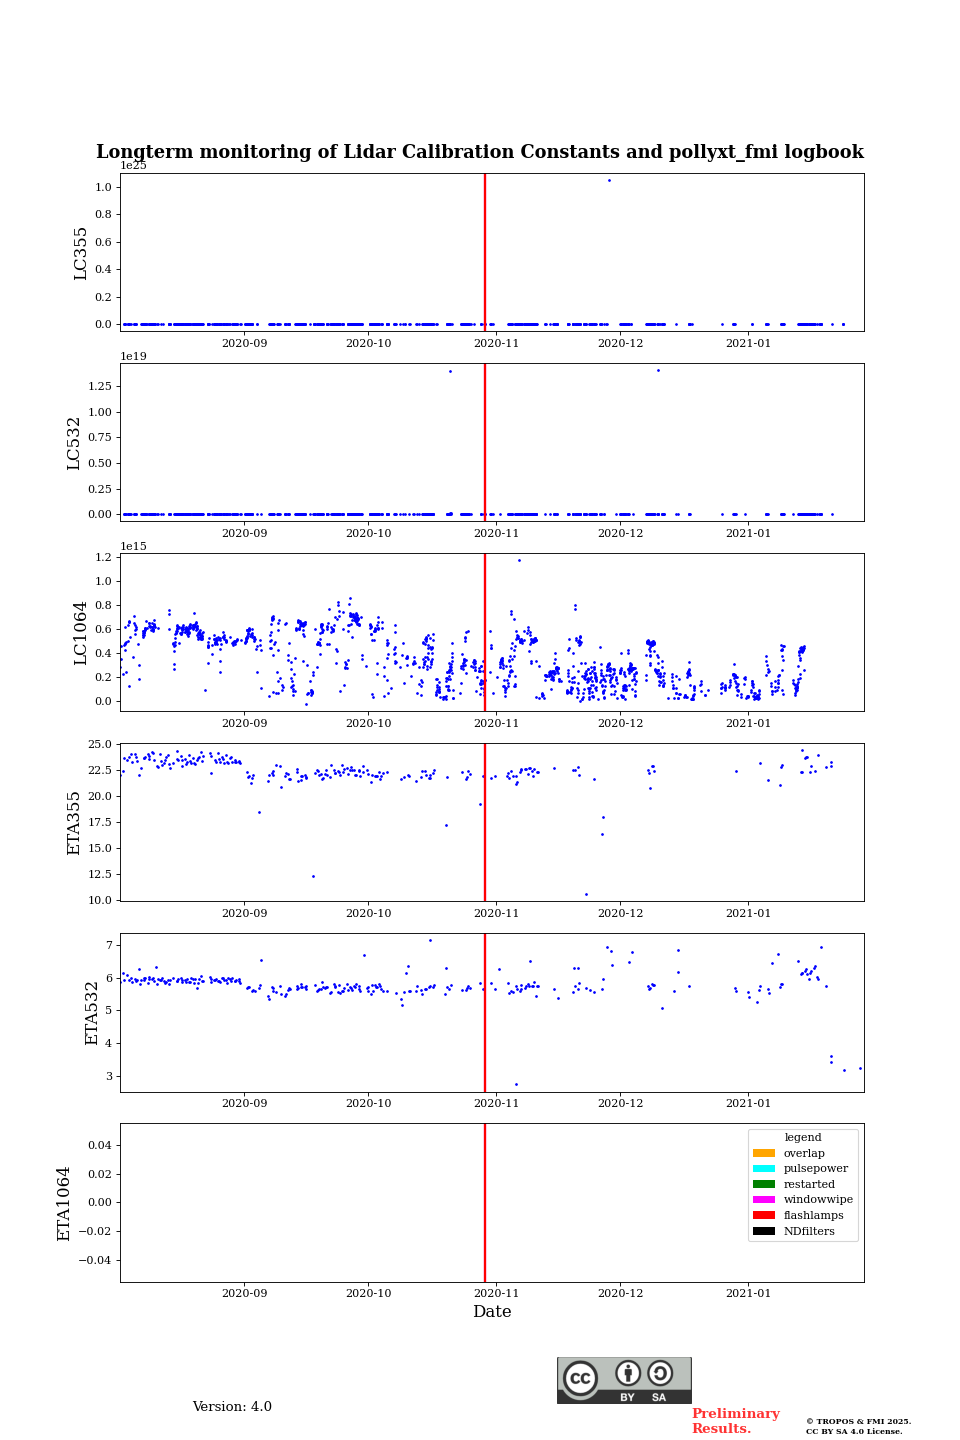Viewport: 960px width, 1440px height.
Task: Click the red Preliminary Results text
Action: [x=735, y=1421]
